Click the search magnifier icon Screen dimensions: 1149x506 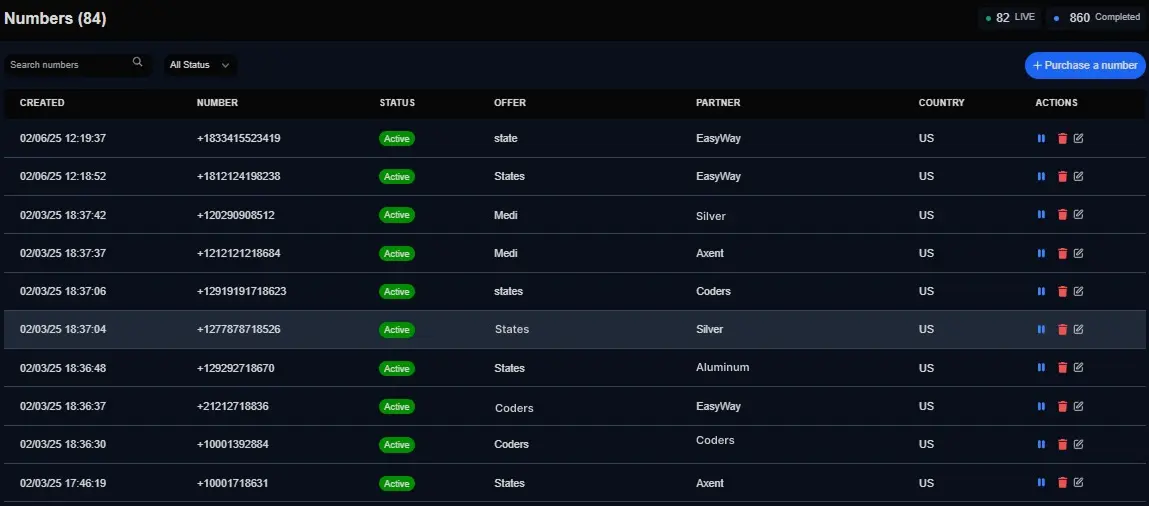pos(138,62)
